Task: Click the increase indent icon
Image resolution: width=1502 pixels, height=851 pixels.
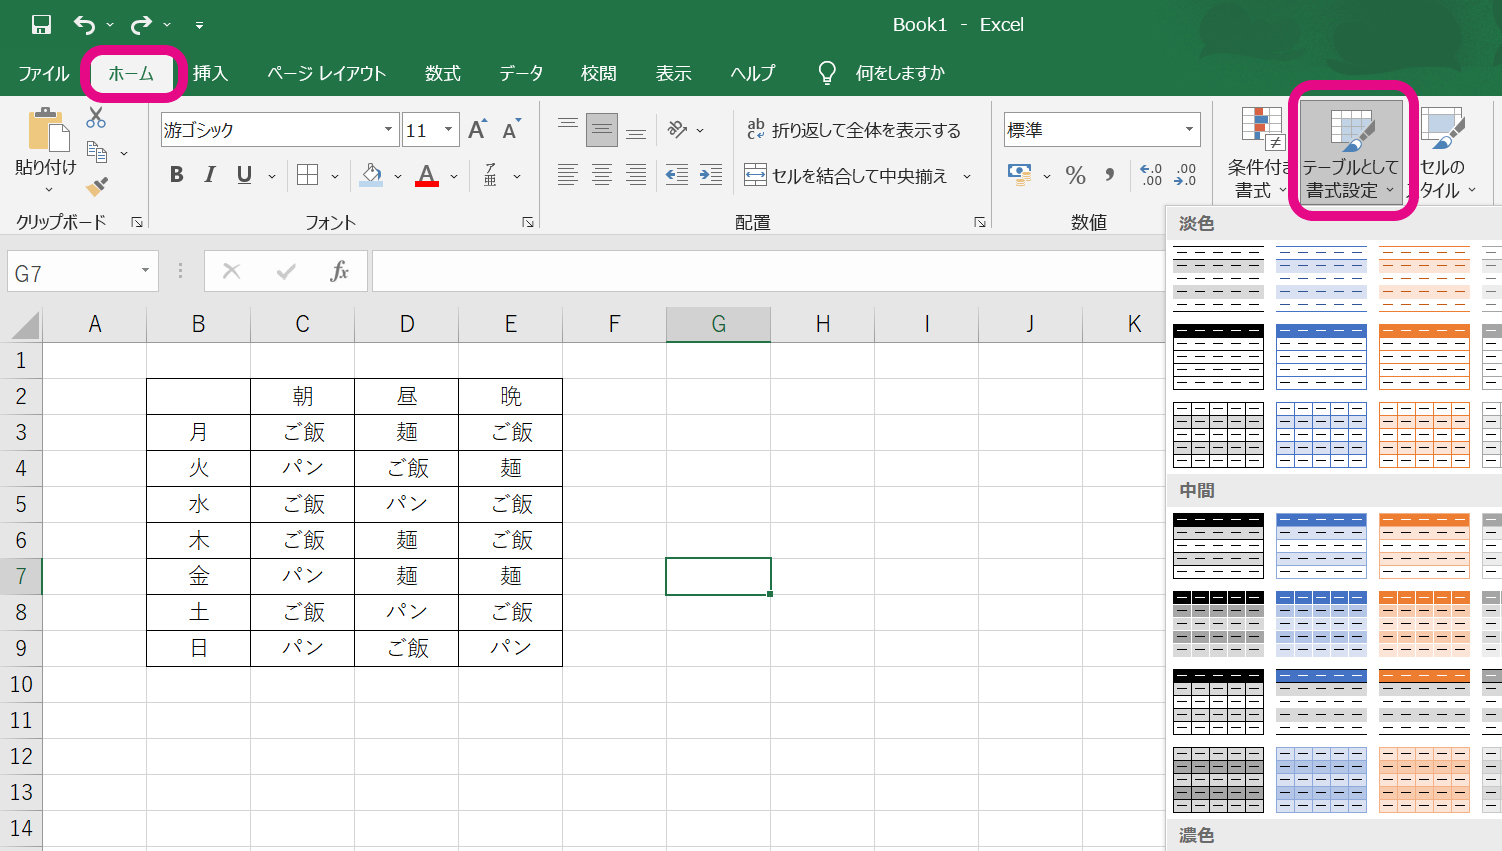Action: [x=711, y=176]
